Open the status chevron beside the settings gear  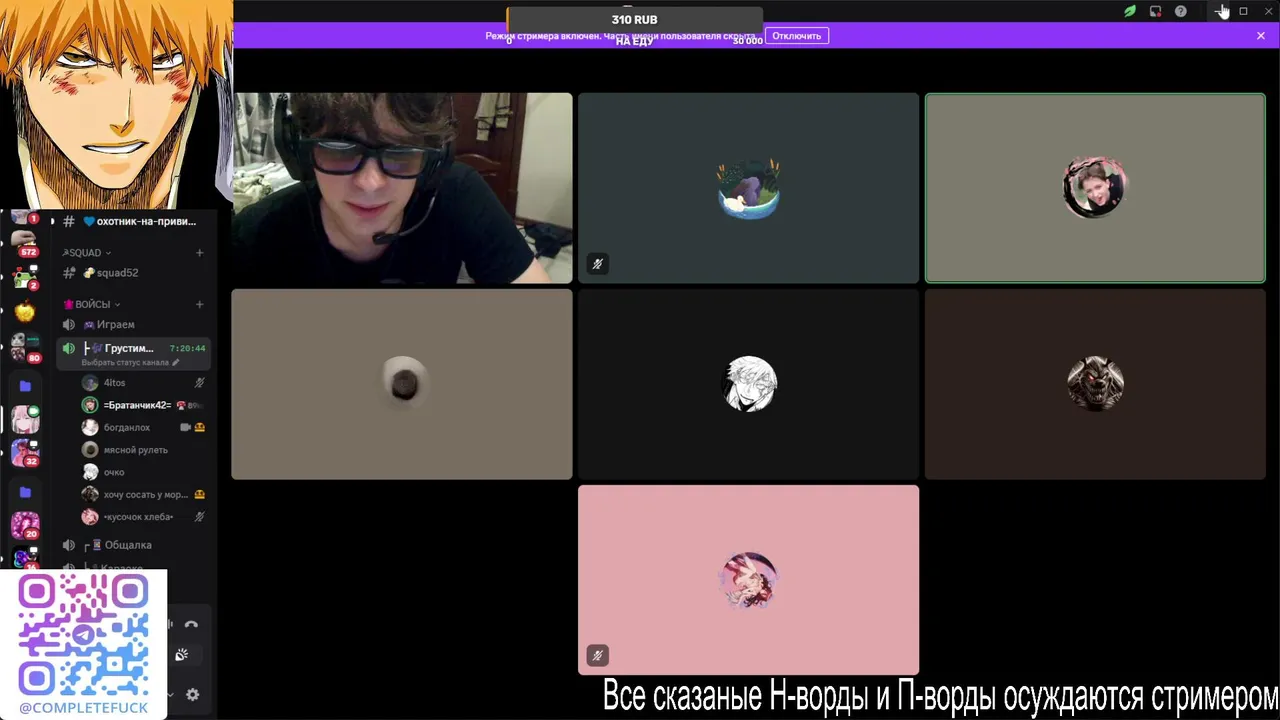click(x=170, y=695)
